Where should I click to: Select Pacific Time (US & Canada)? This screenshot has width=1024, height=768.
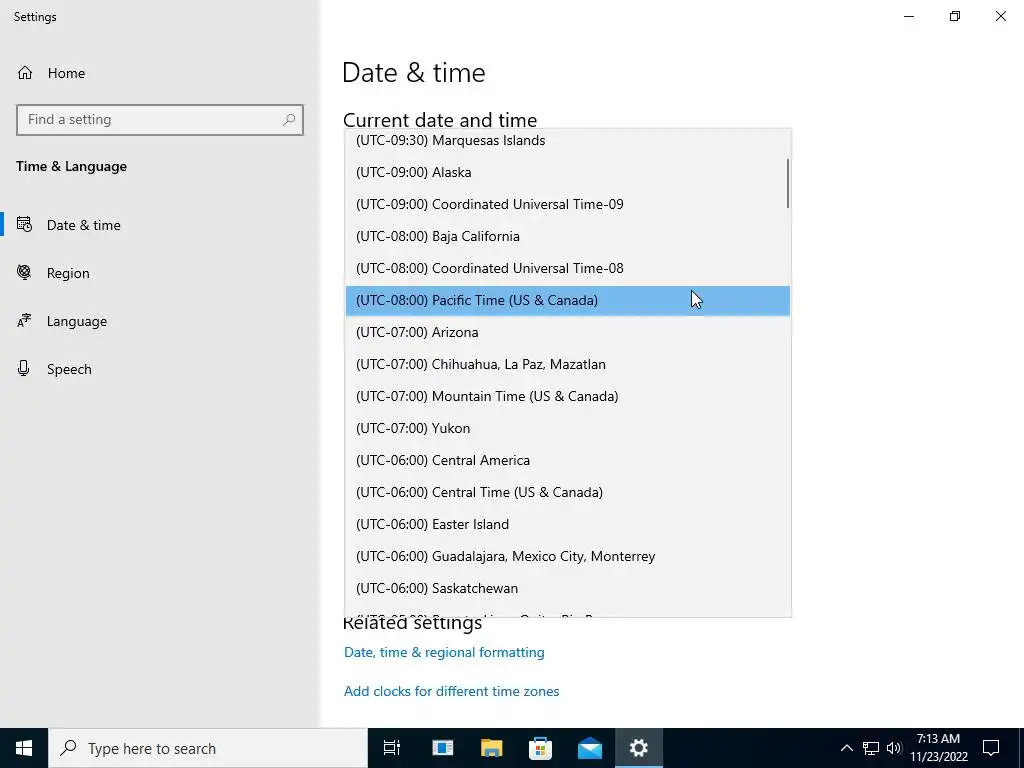(568, 300)
